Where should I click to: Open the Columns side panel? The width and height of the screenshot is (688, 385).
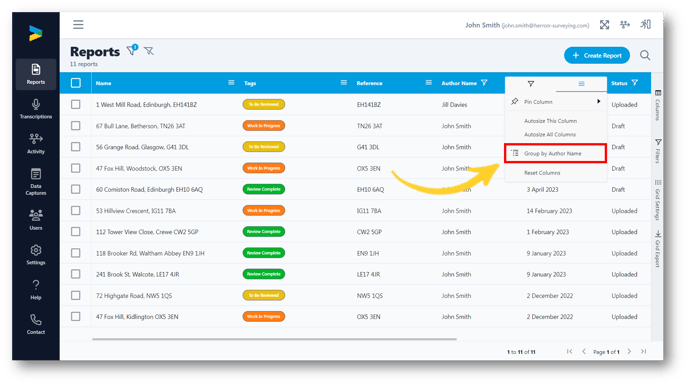[658, 105]
